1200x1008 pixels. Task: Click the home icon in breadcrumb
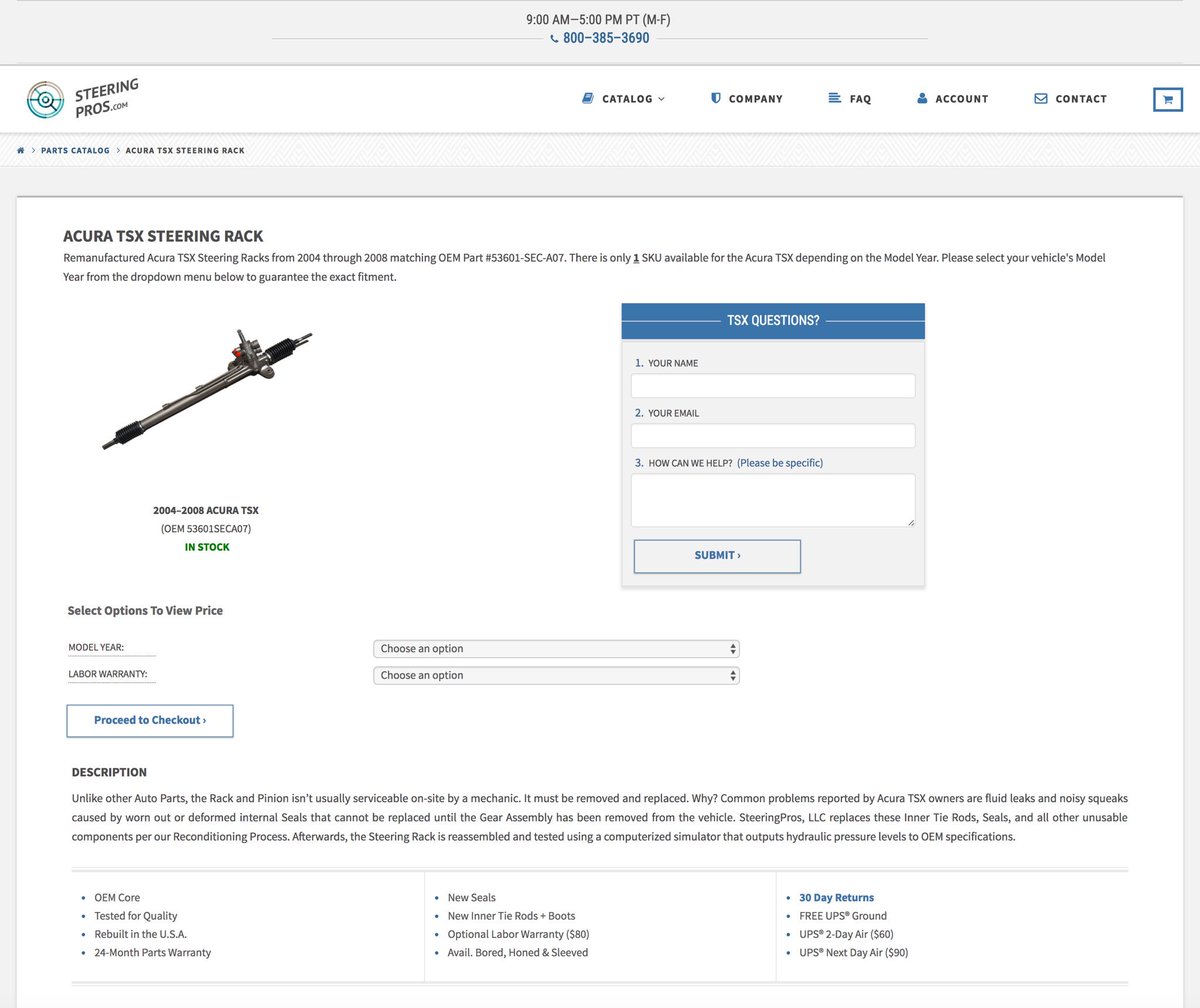[x=21, y=150]
